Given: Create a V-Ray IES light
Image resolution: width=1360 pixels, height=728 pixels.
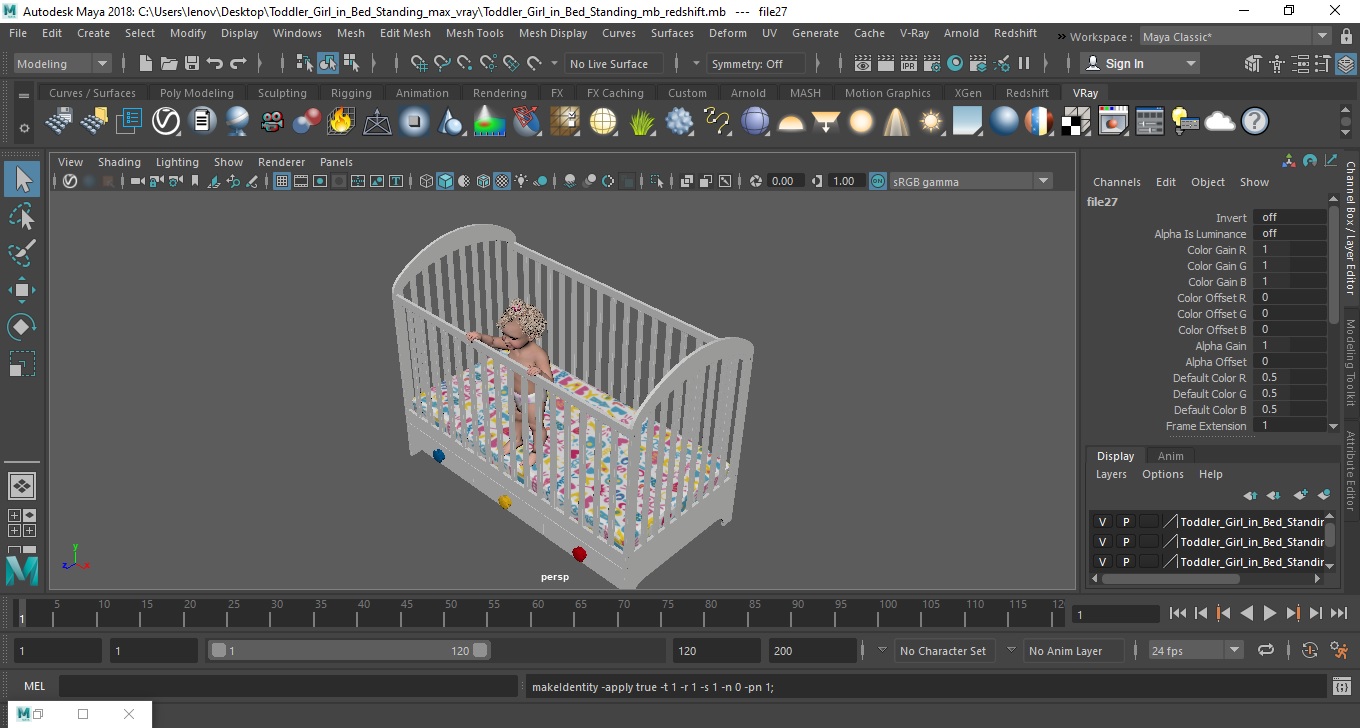Looking at the screenshot, I should tap(895, 122).
